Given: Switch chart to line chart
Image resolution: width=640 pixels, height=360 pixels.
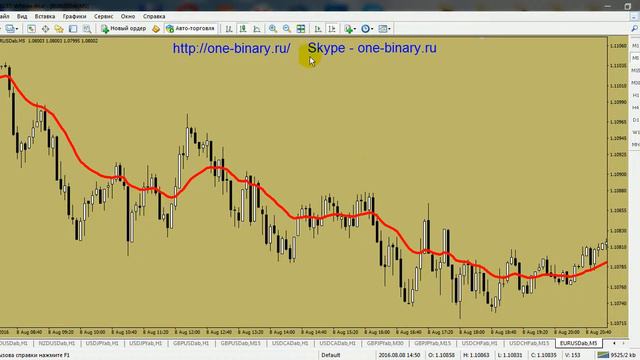Looking at the screenshot, I should coord(257,29).
